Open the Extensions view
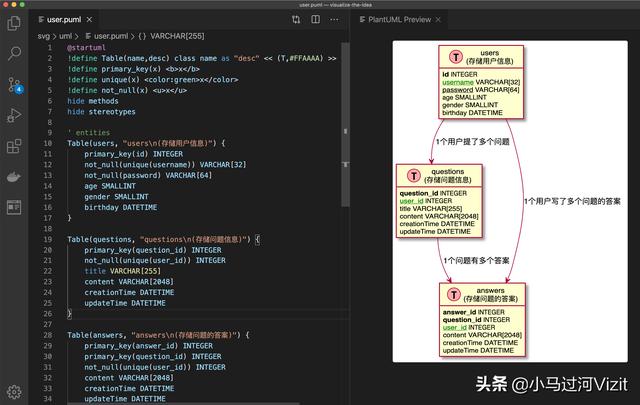The height and width of the screenshot is (405, 640). tap(14, 146)
